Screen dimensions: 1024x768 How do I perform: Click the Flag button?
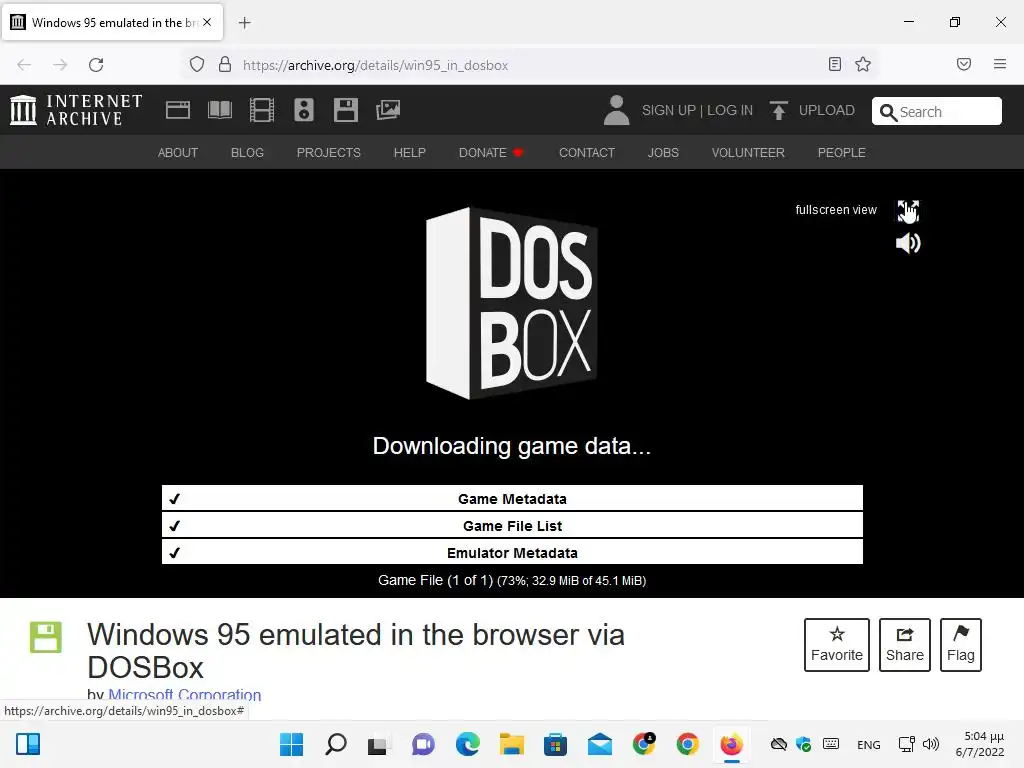pyautogui.click(x=961, y=645)
